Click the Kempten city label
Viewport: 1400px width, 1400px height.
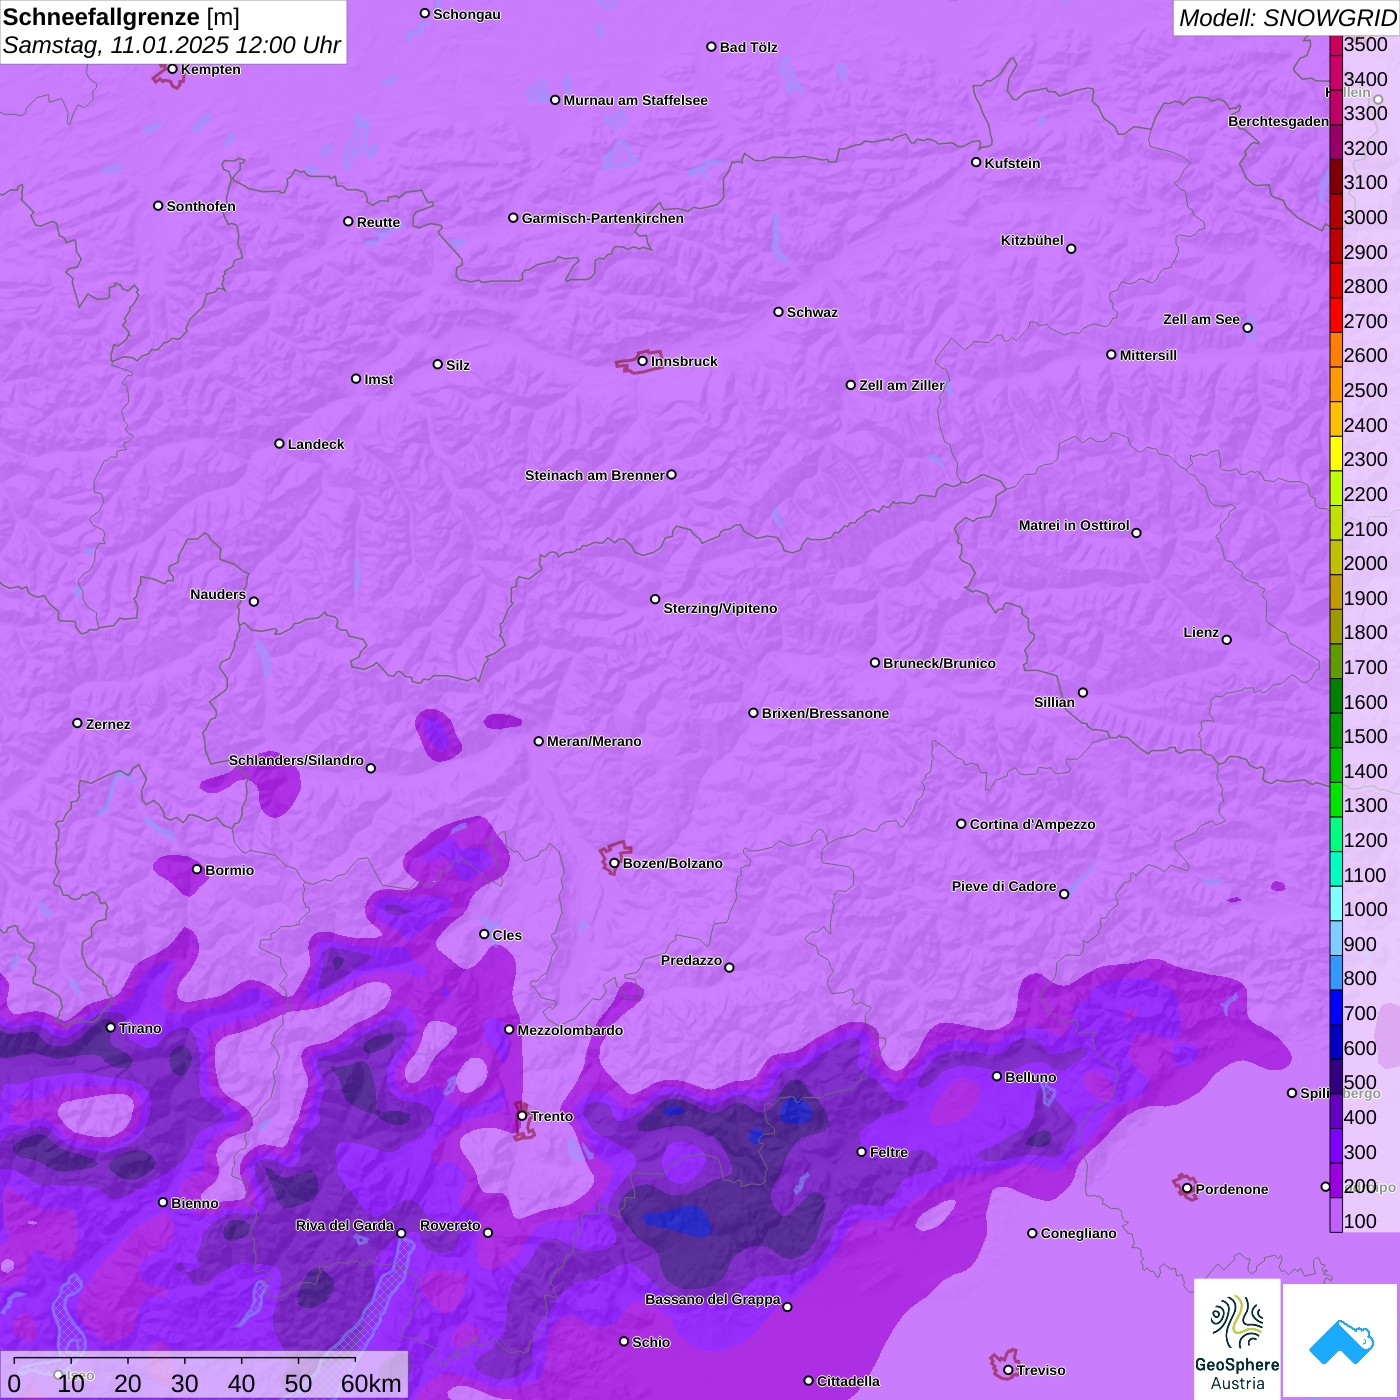pyautogui.click(x=211, y=69)
